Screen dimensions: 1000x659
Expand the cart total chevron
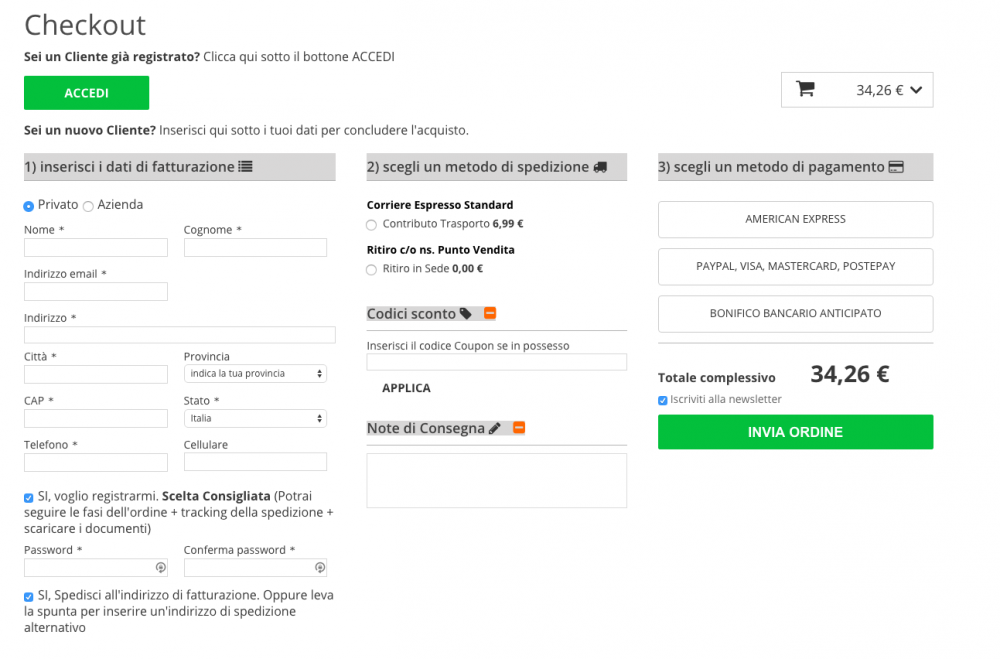coord(916,90)
